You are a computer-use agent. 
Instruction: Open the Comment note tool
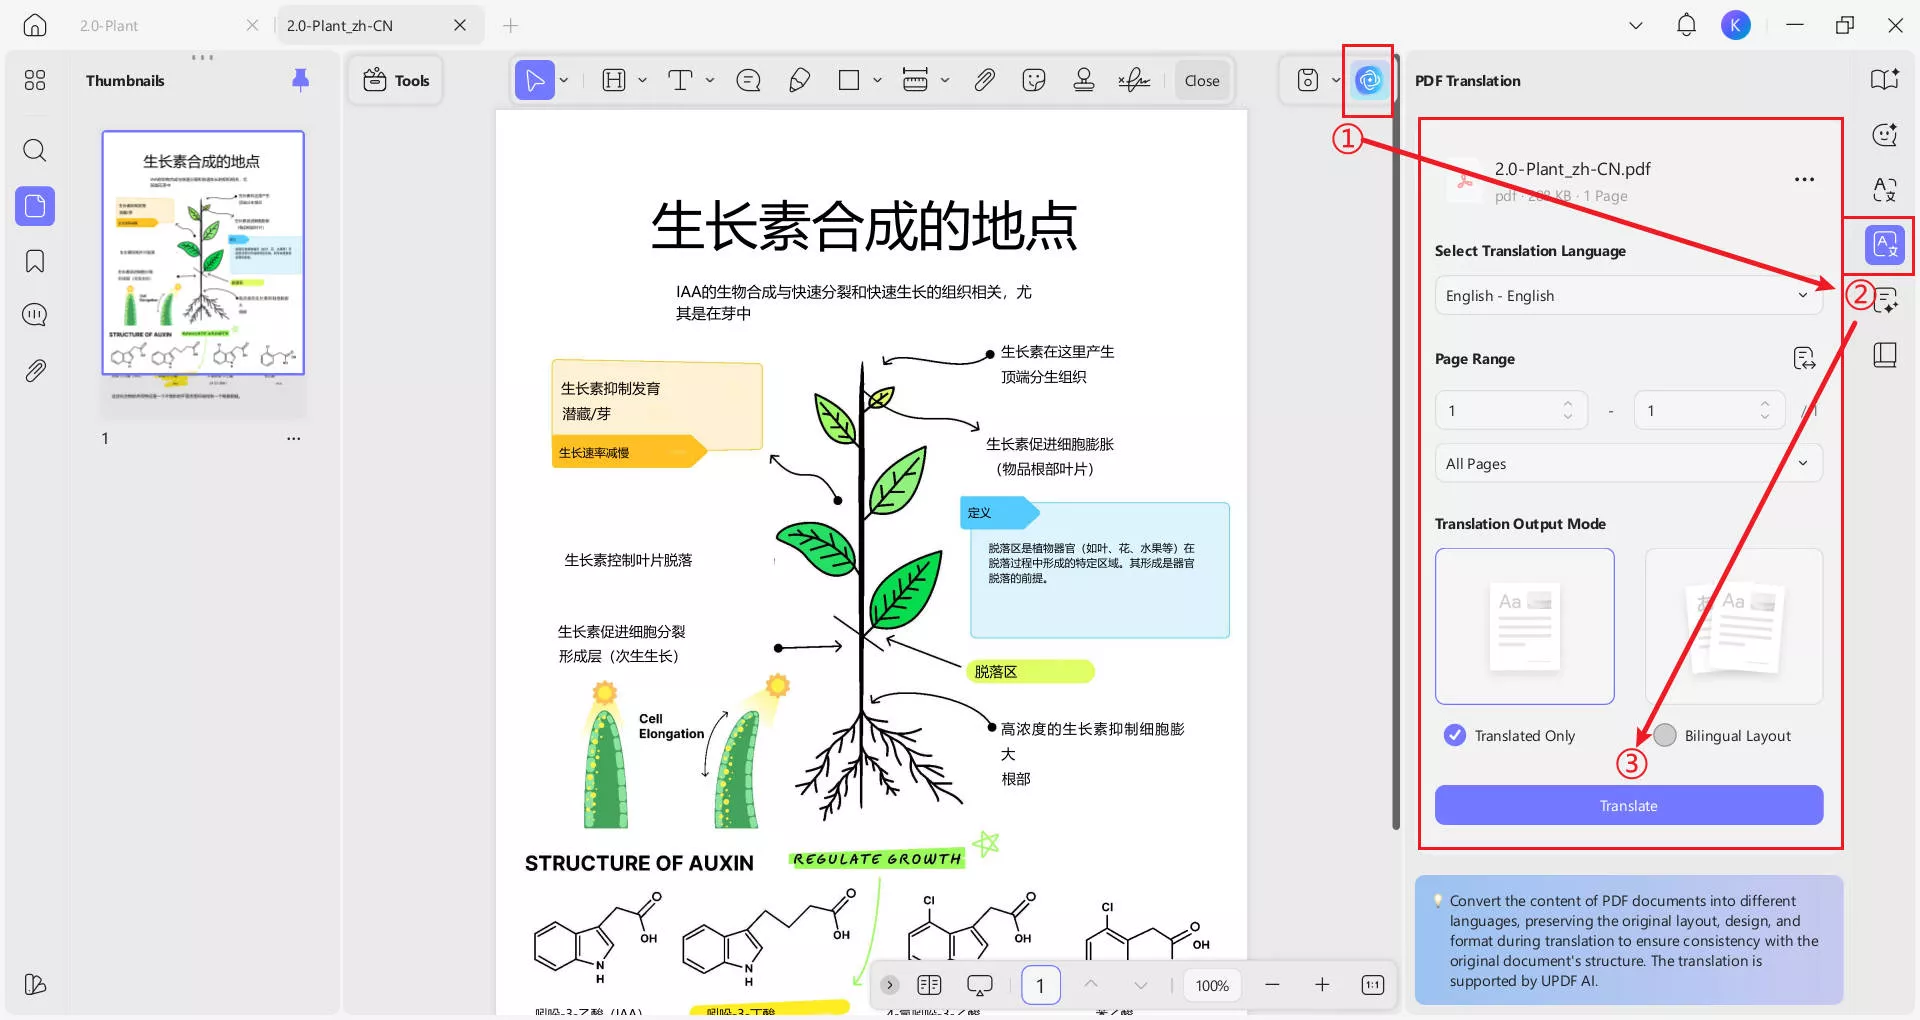748,80
